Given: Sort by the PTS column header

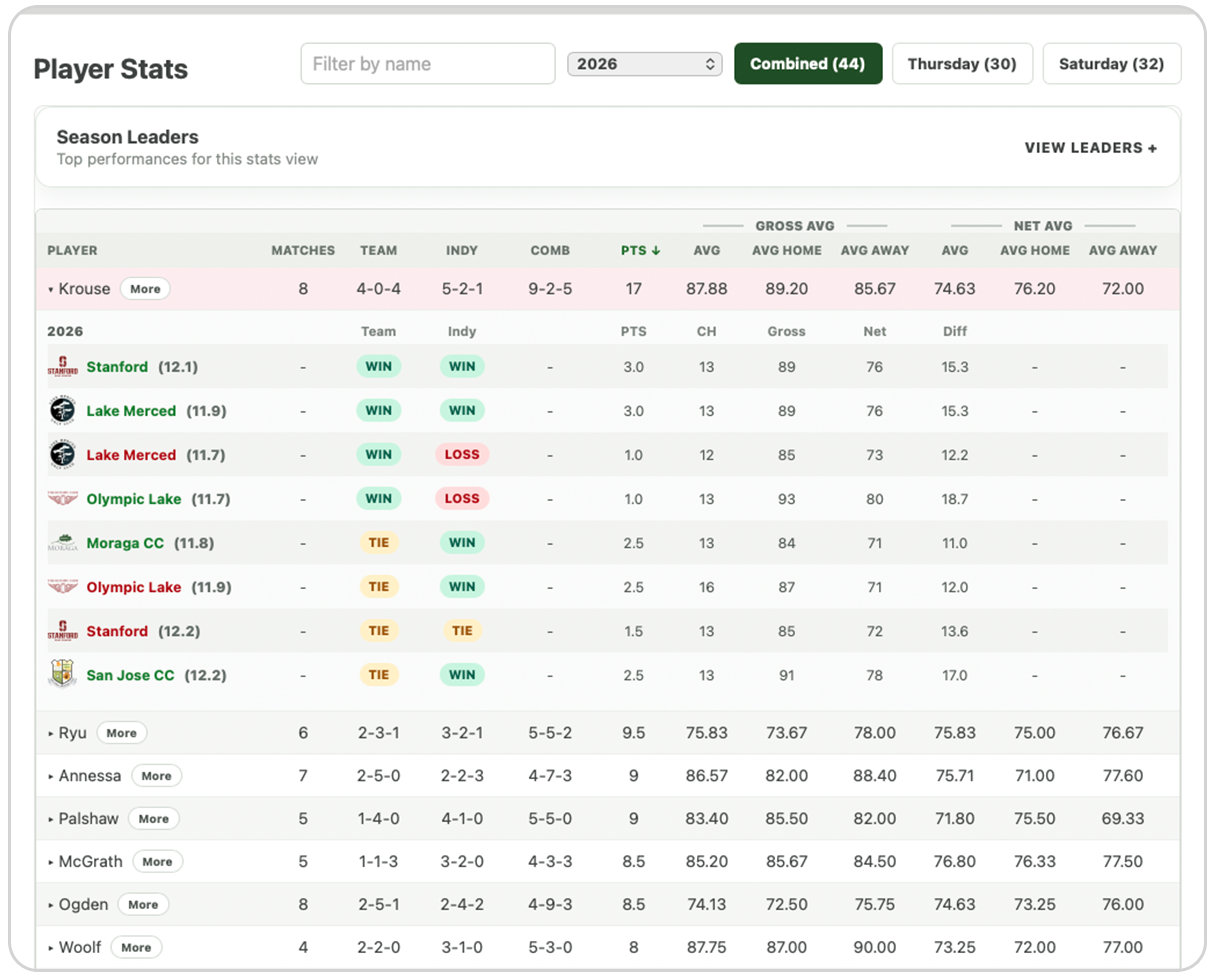Looking at the screenshot, I should tap(640, 251).
